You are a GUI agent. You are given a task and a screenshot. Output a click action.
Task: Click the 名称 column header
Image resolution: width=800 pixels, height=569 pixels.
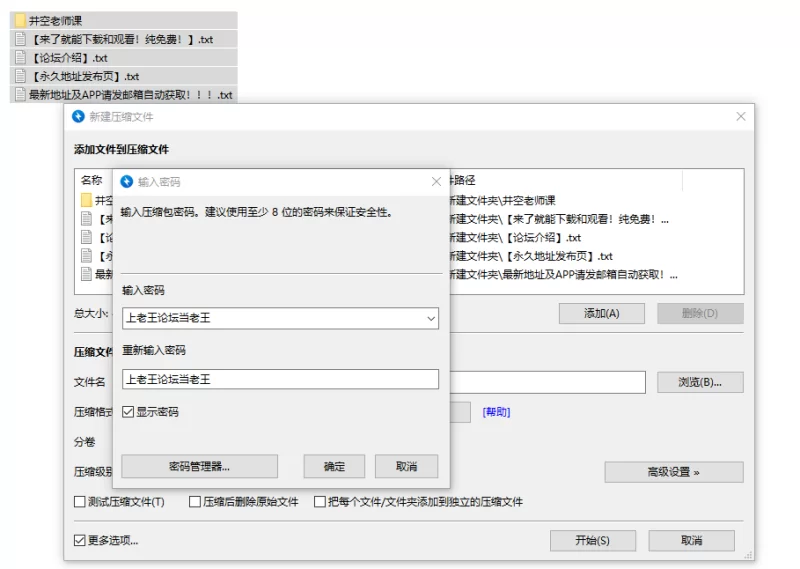pyautogui.click(x=91, y=180)
